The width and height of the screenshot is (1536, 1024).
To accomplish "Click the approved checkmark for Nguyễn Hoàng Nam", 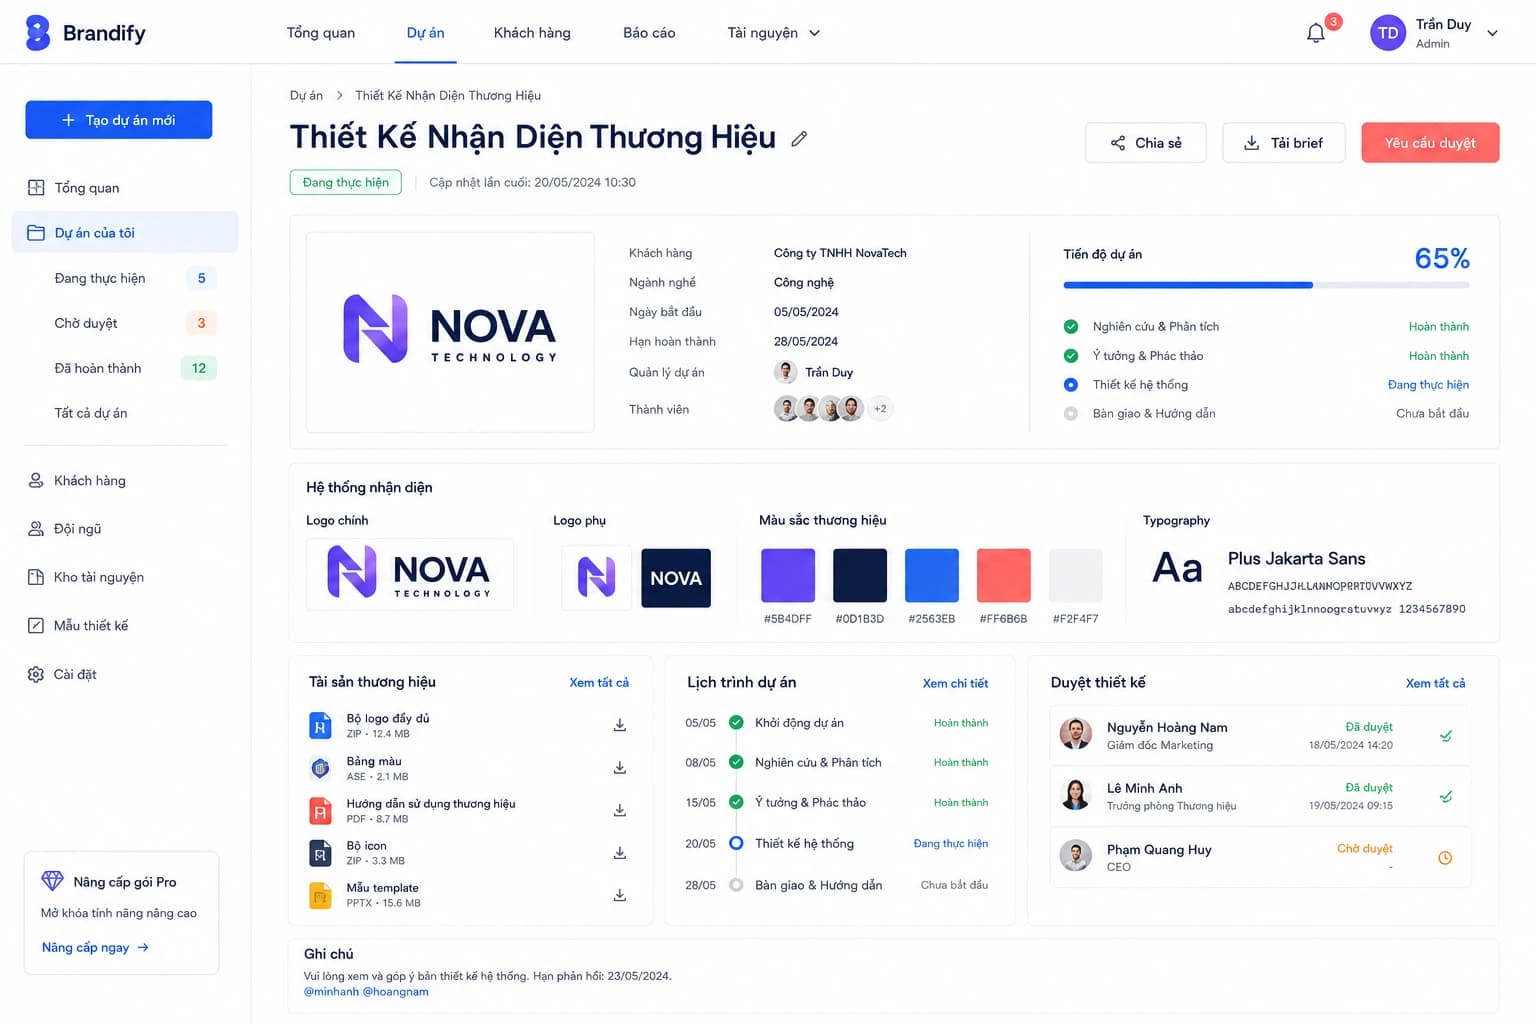I will click(1446, 736).
